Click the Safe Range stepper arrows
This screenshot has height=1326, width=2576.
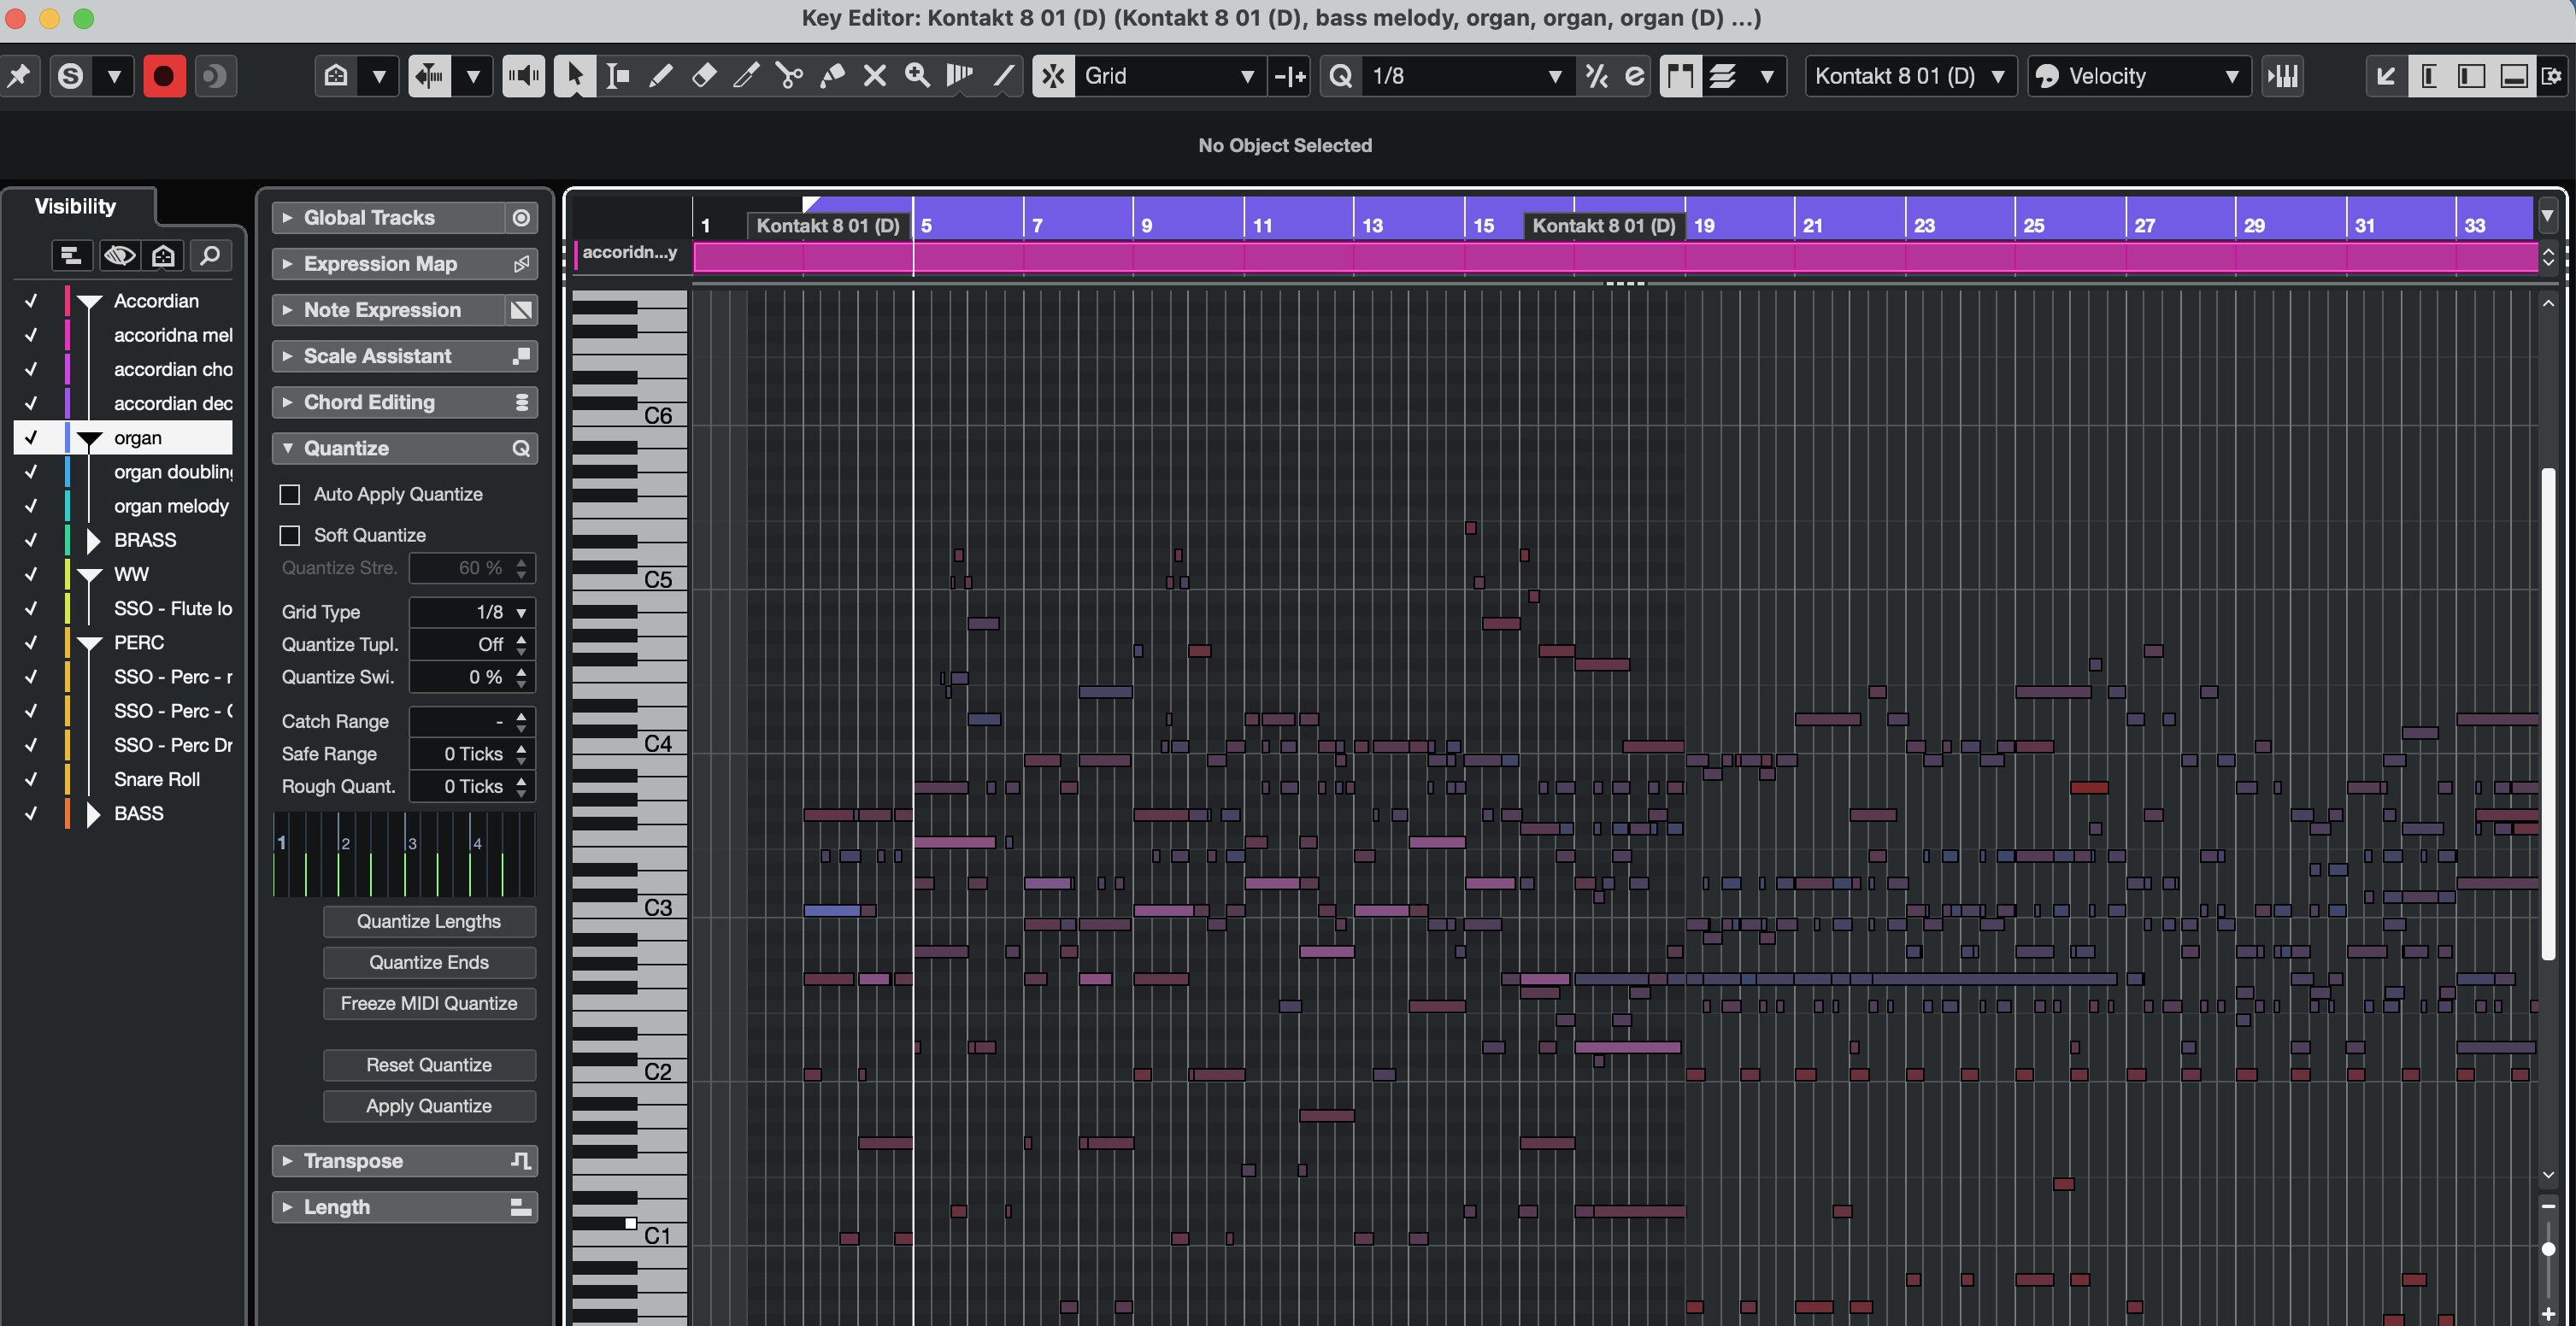click(521, 754)
